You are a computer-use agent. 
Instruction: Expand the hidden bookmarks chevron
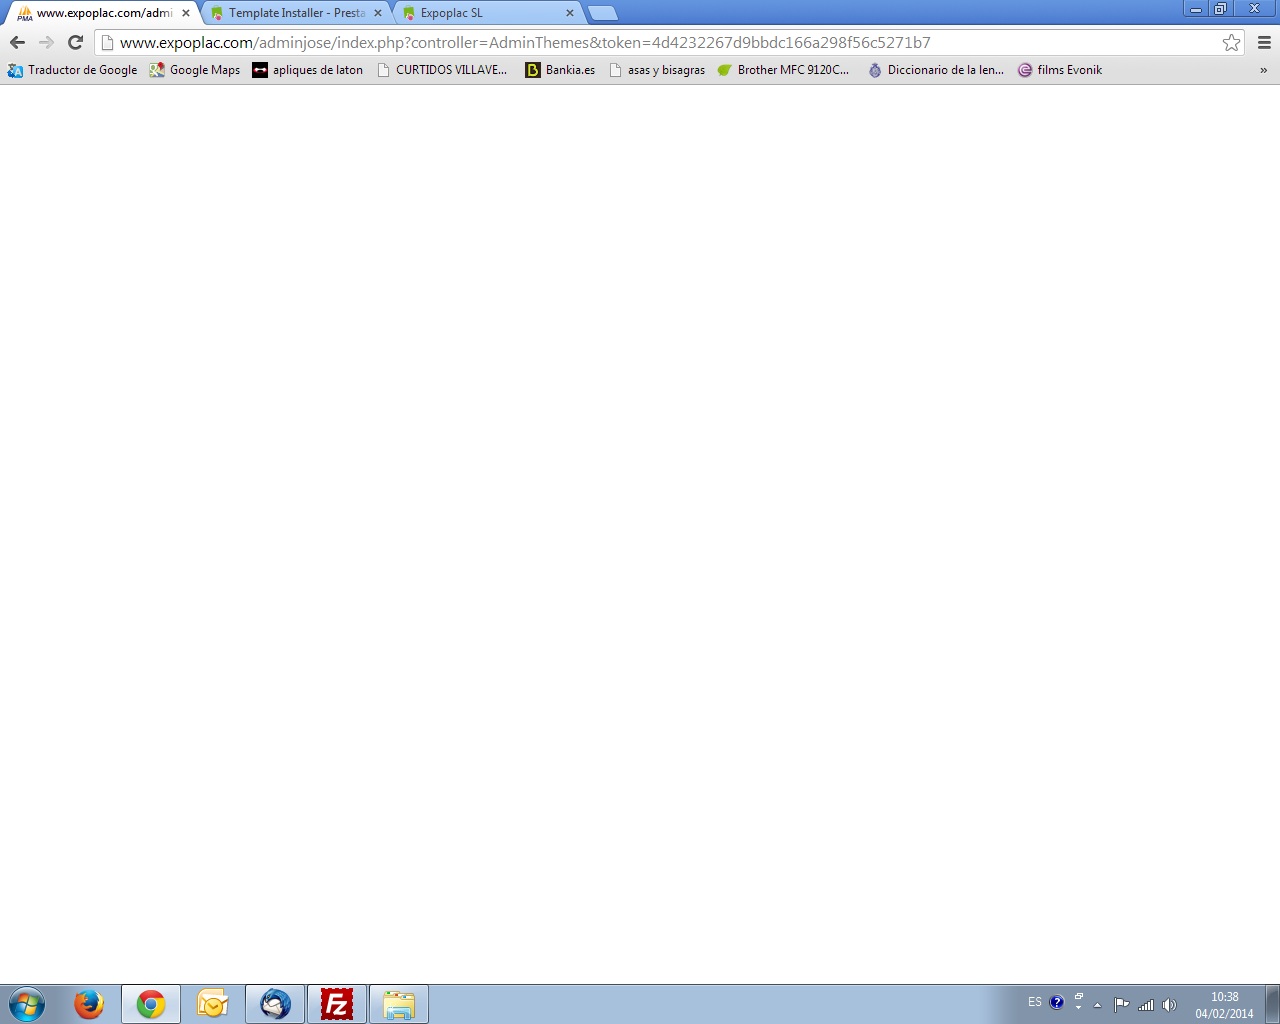pyautogui.click(x=1264, y=70)
